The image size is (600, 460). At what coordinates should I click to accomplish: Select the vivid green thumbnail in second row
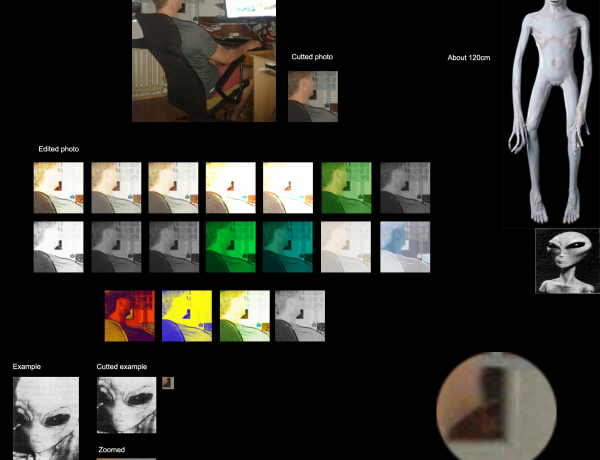(x=231, y=247)
